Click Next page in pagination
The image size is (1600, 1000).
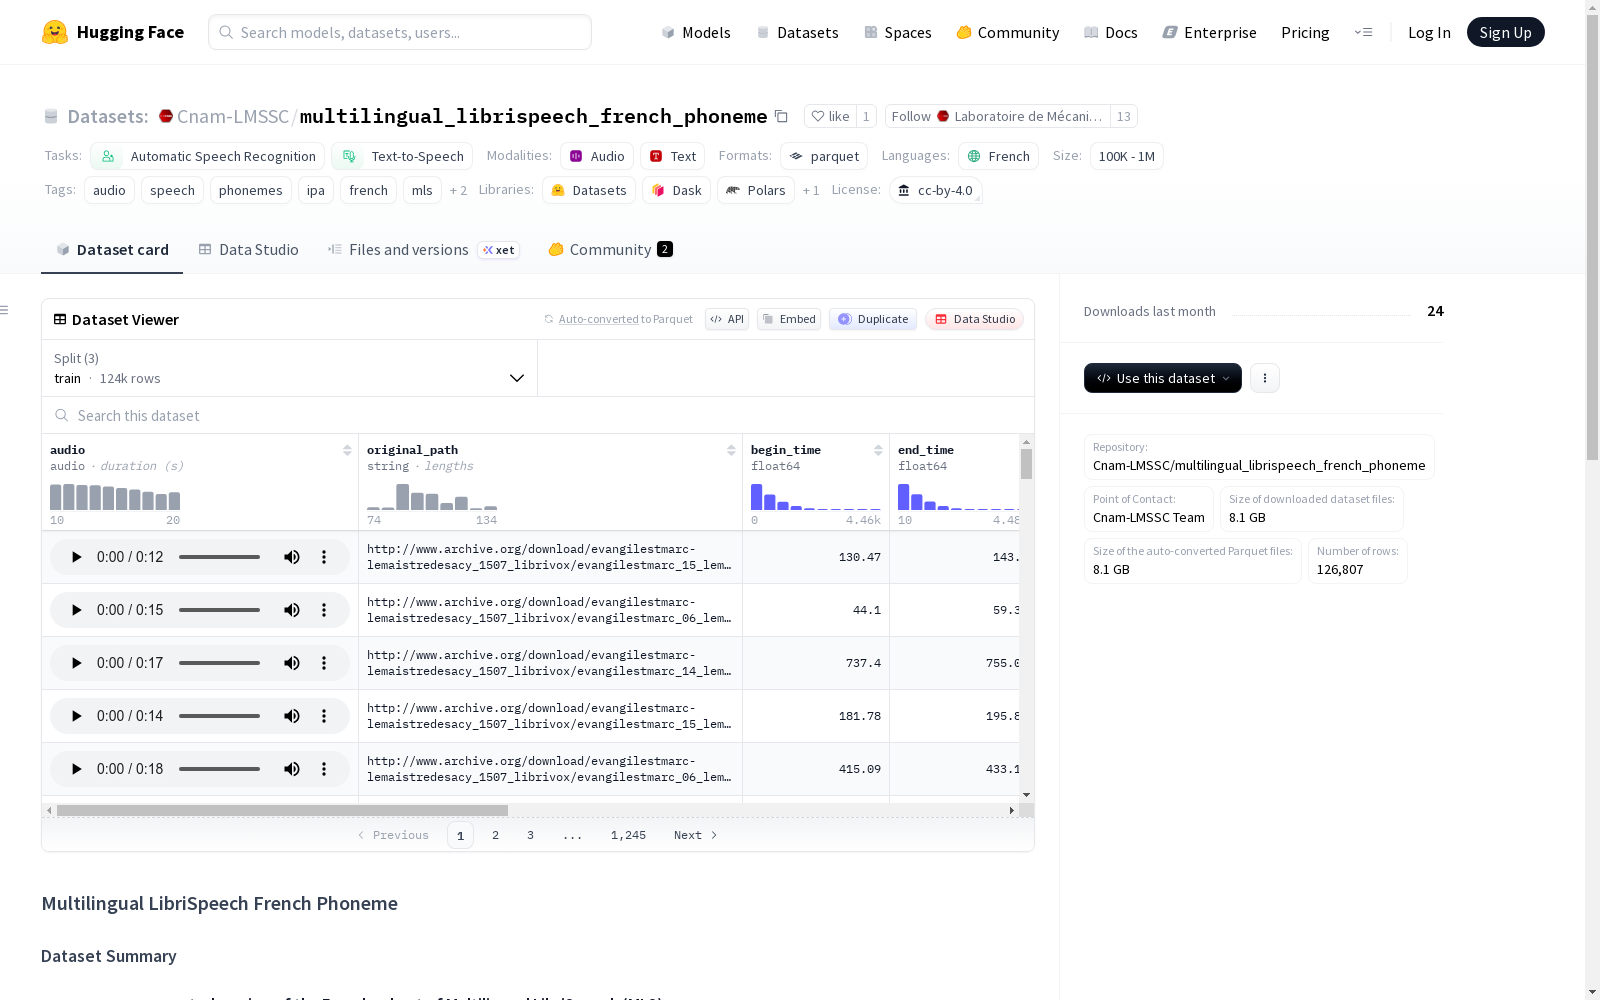(695, 835)
